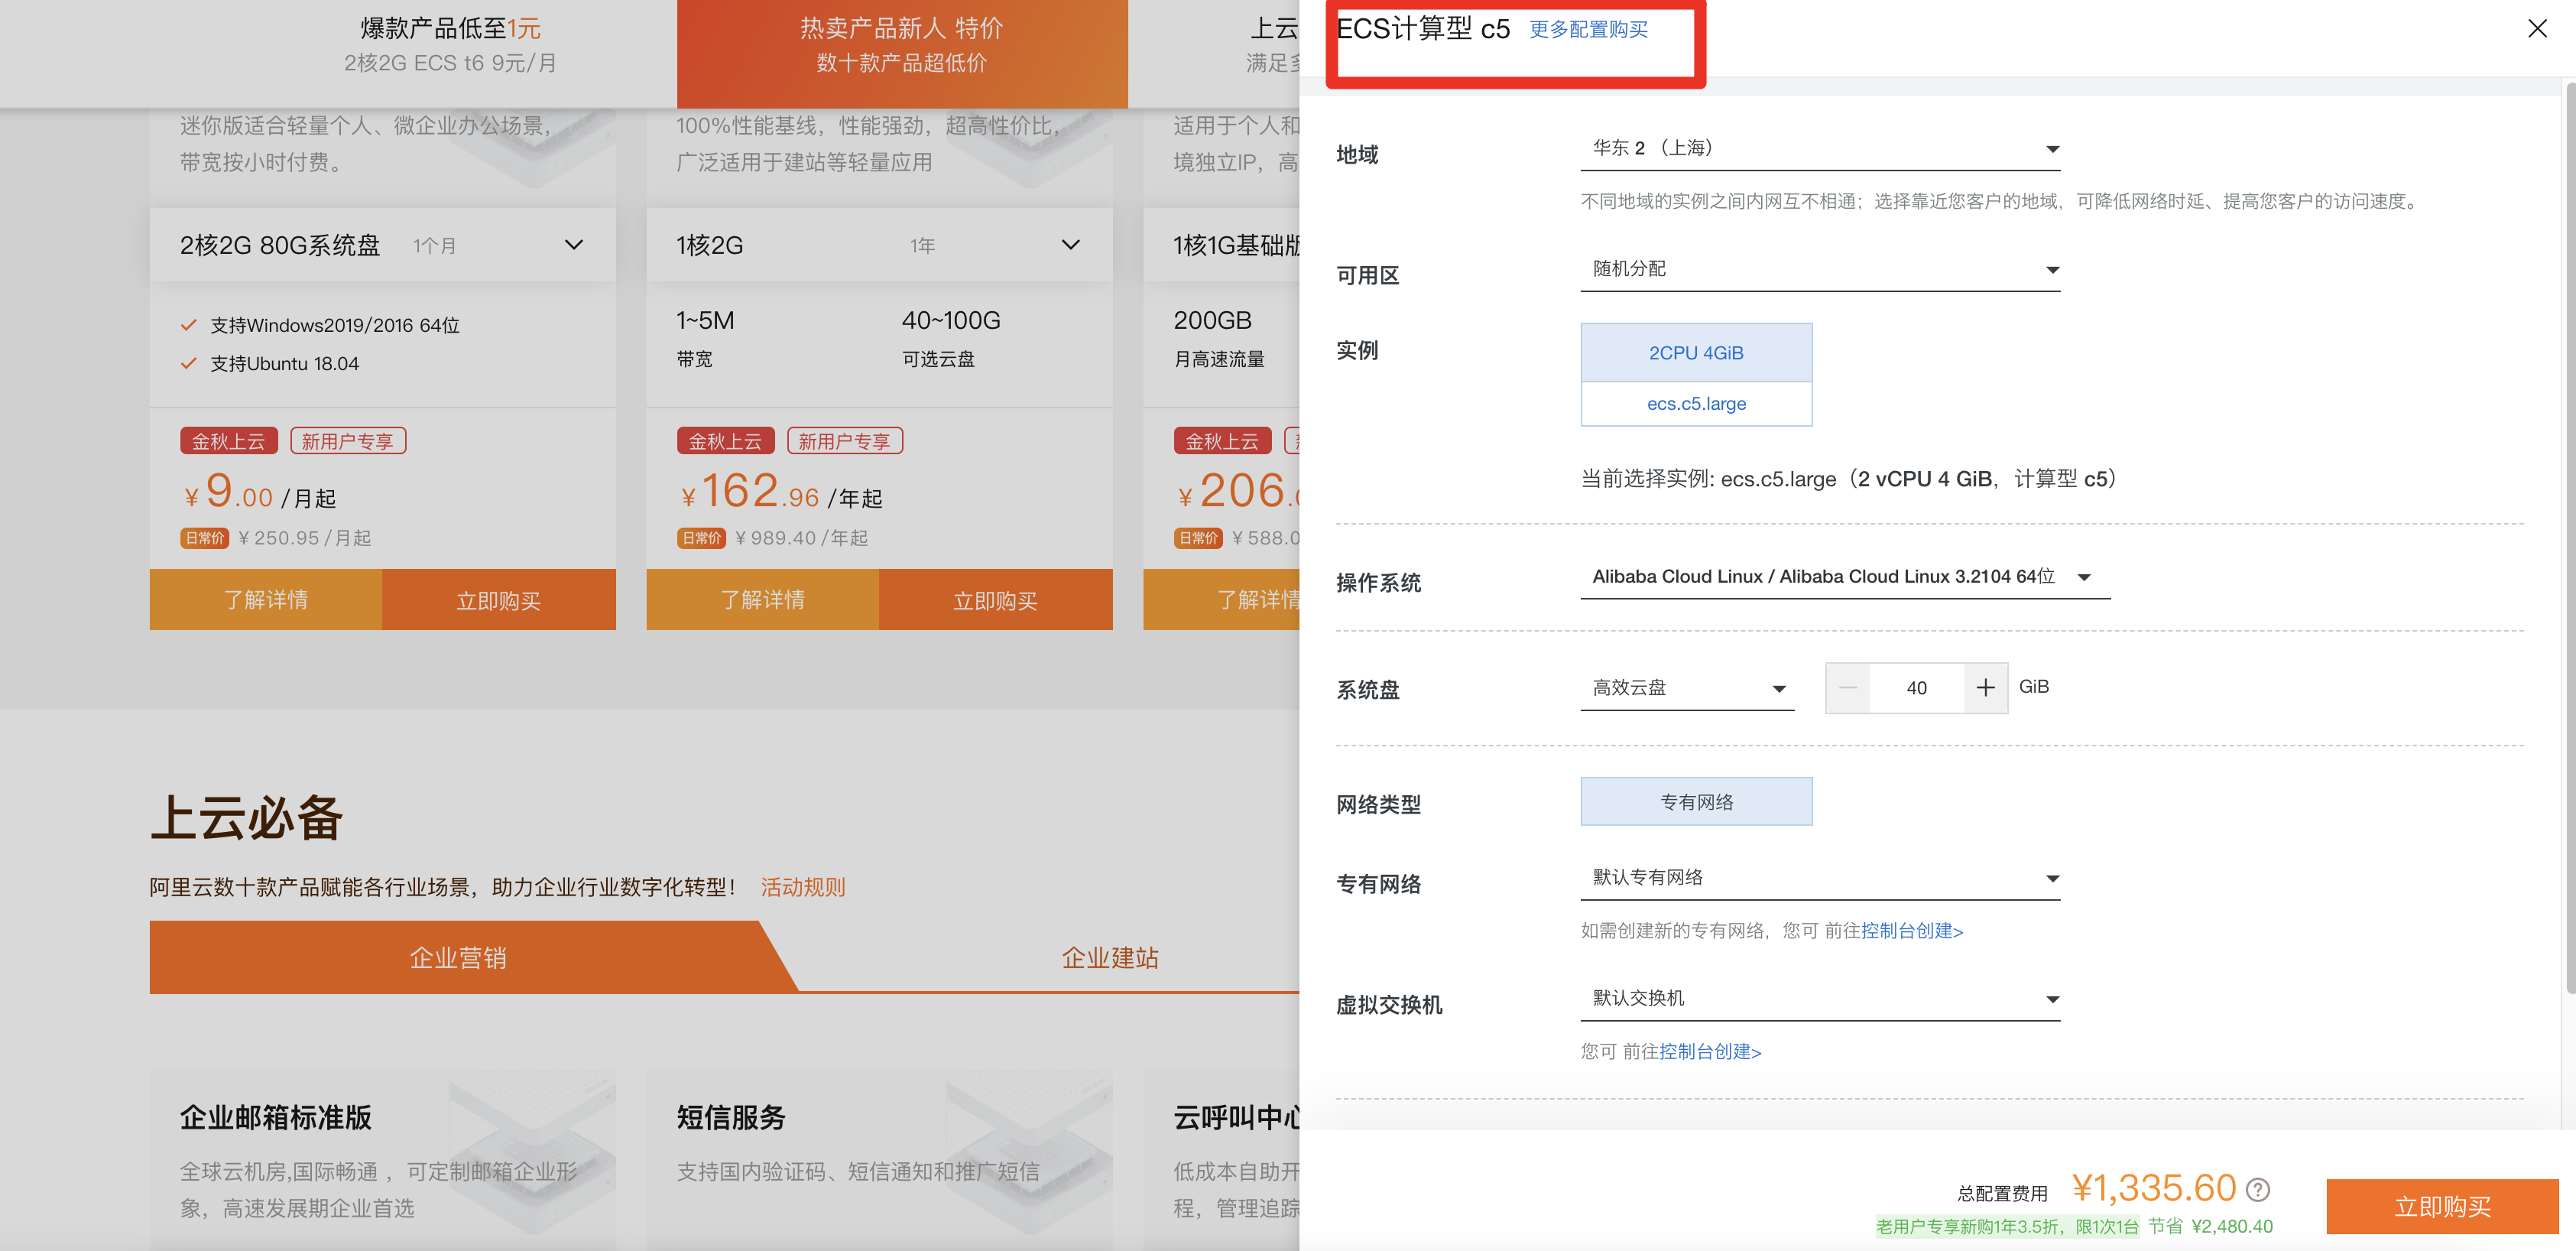The image size is (2576, 1251).
Task: Expand the 1核2G 1年 selector
Action: pyautogui.click(x=879, y=245)
